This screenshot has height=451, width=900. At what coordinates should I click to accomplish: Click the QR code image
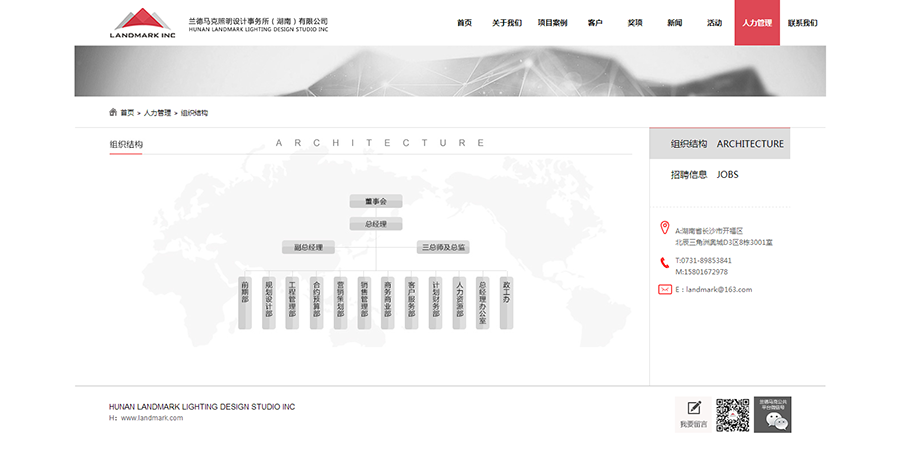(732, 414)
